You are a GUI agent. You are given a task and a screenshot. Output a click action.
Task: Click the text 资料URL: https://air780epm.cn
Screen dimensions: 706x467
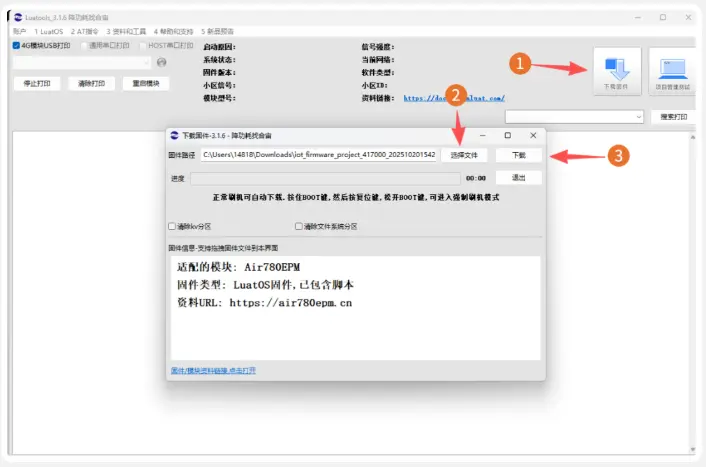tap(264, 303)
